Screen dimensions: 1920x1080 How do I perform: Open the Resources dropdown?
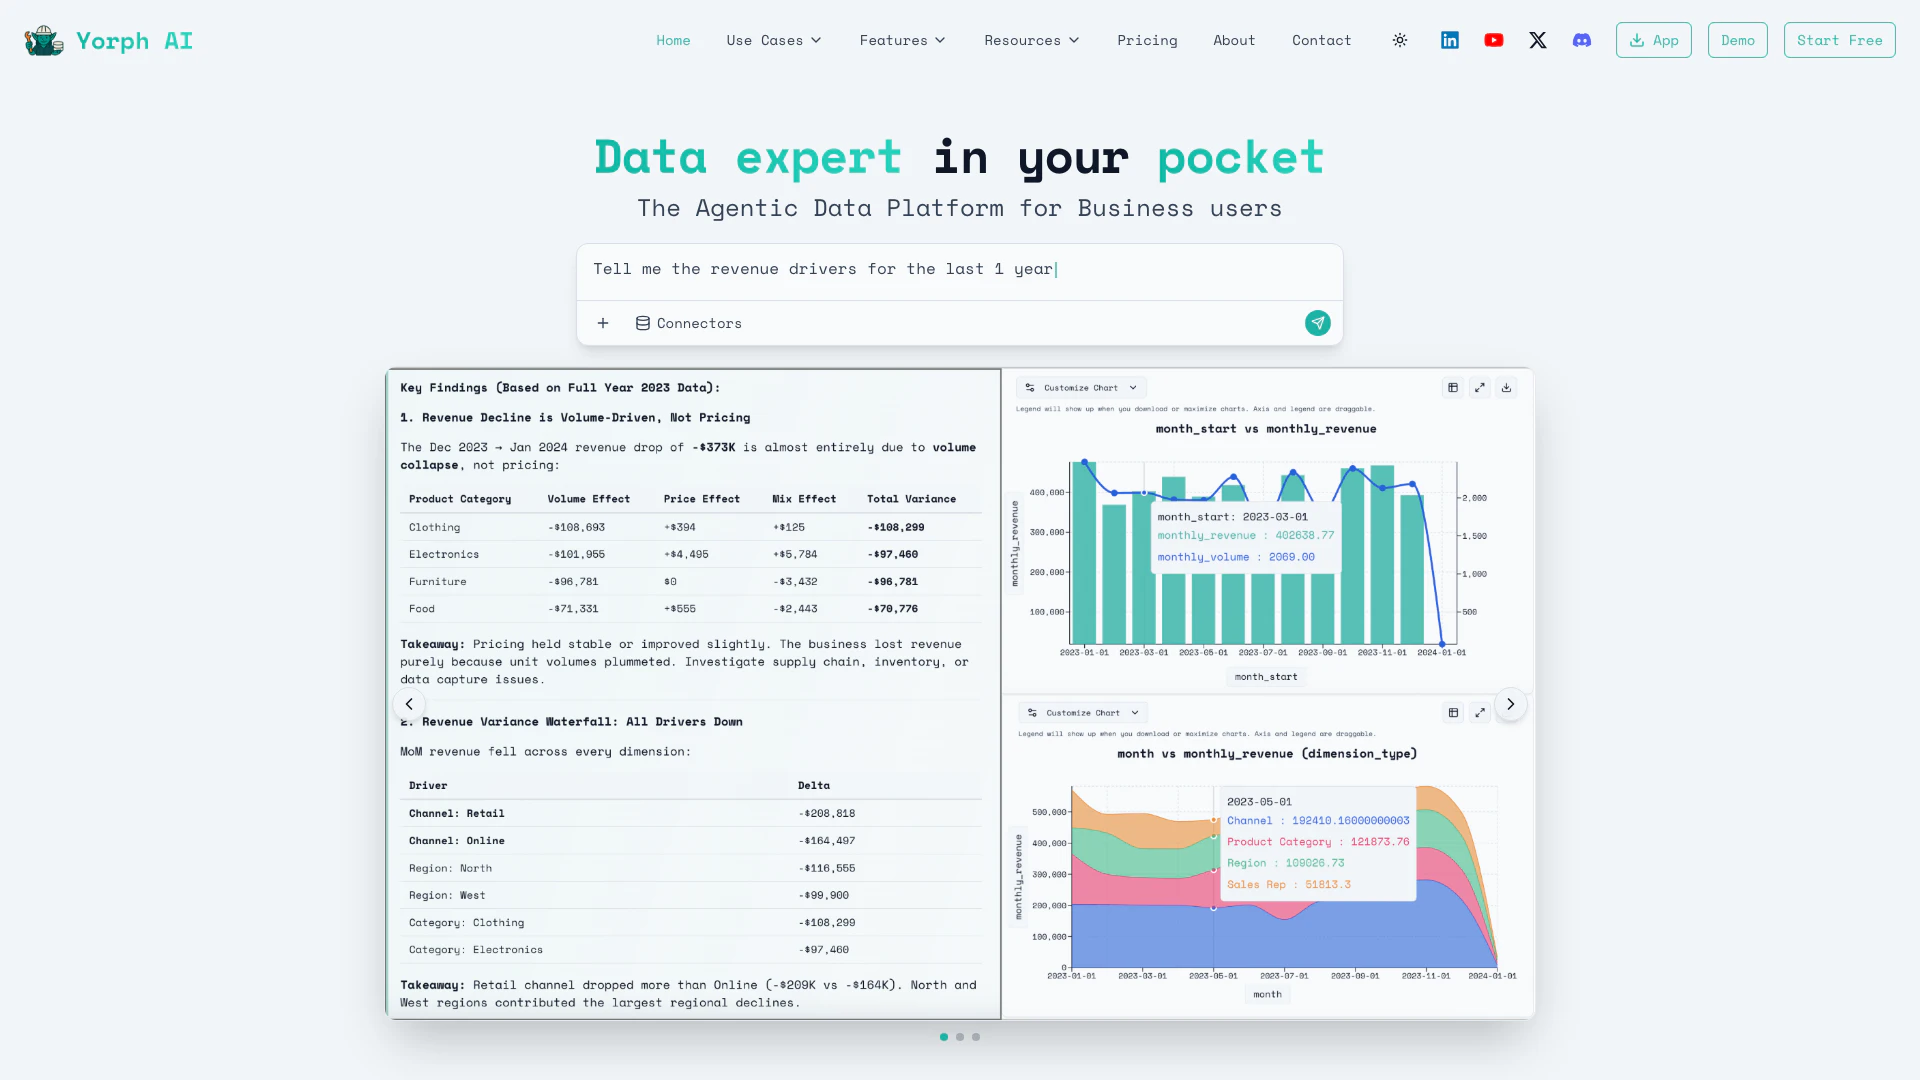coord(1031,40)
